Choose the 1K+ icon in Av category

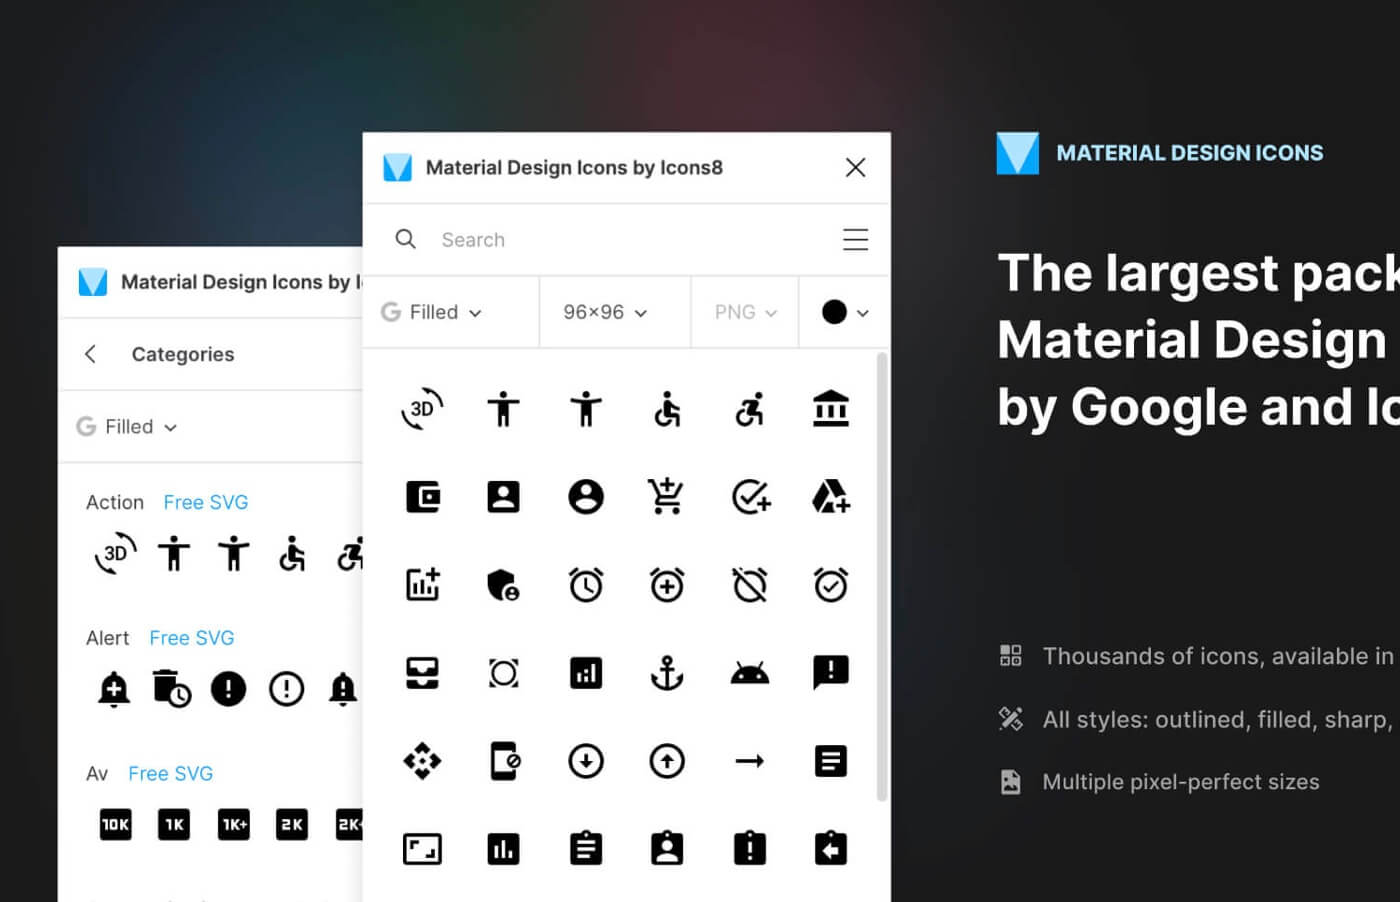pyautogui.click(x=234, y=824)
